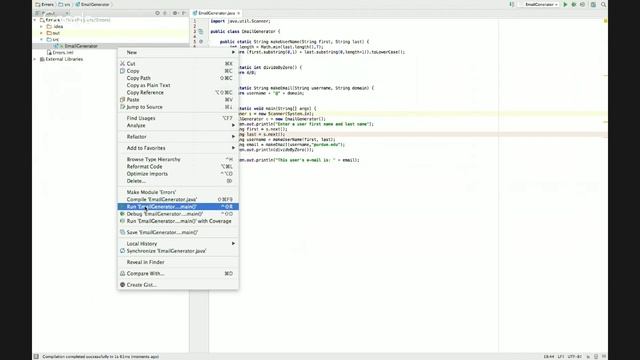Select Copy as Plain Text menu entry
This screenshot has height=360, width=640.
(x=178, y=85)
